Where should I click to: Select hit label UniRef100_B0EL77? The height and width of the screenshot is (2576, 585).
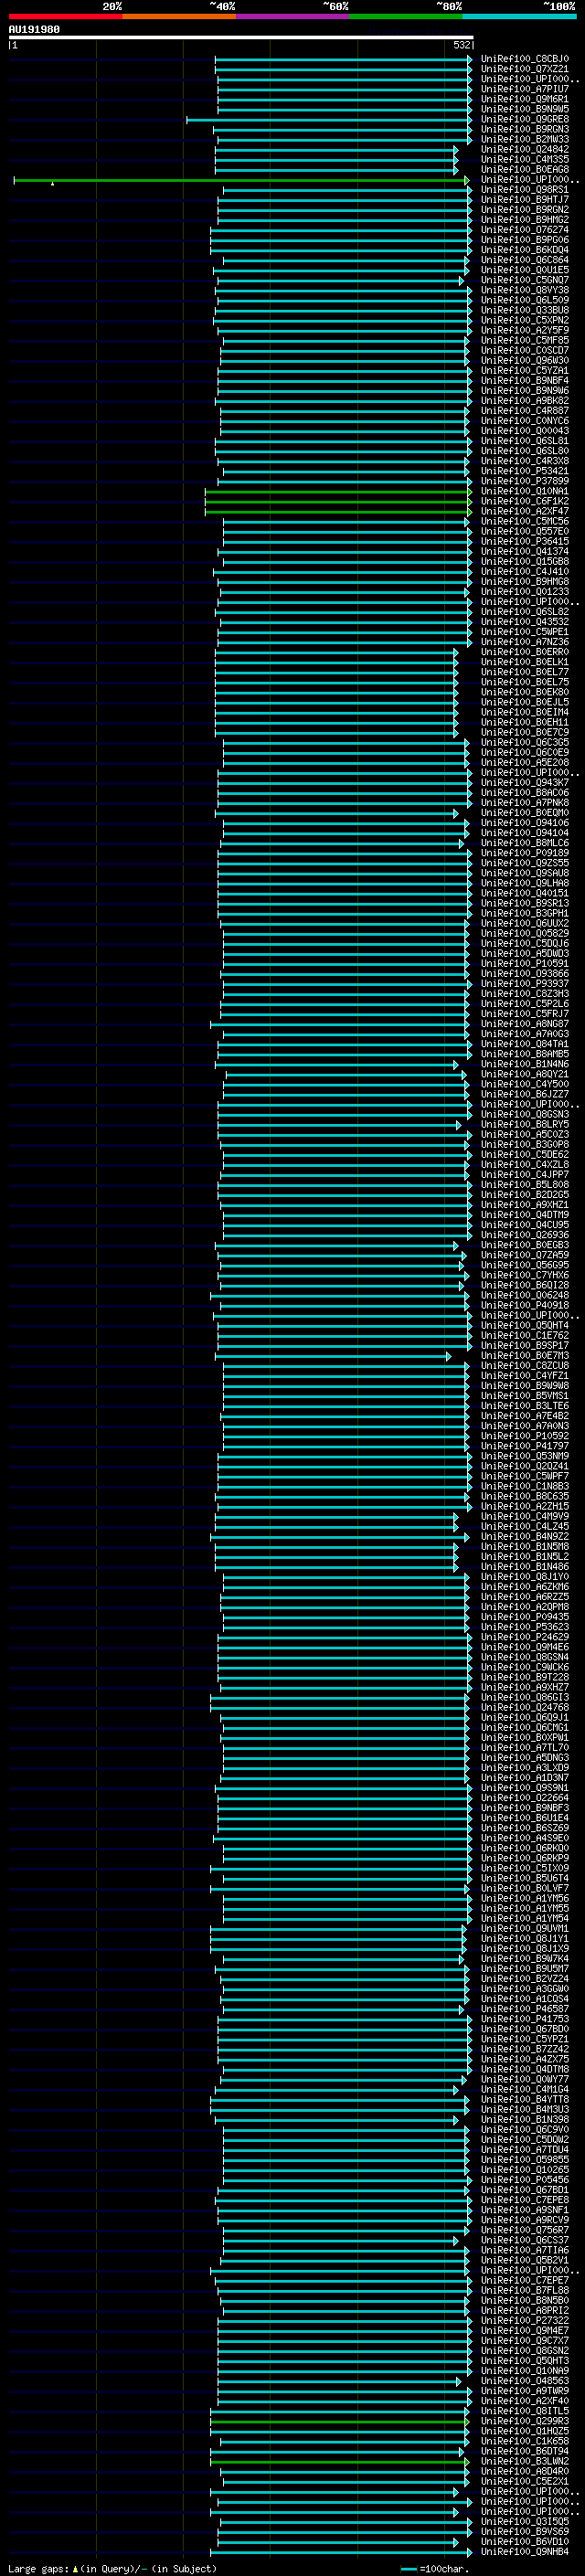524,672
